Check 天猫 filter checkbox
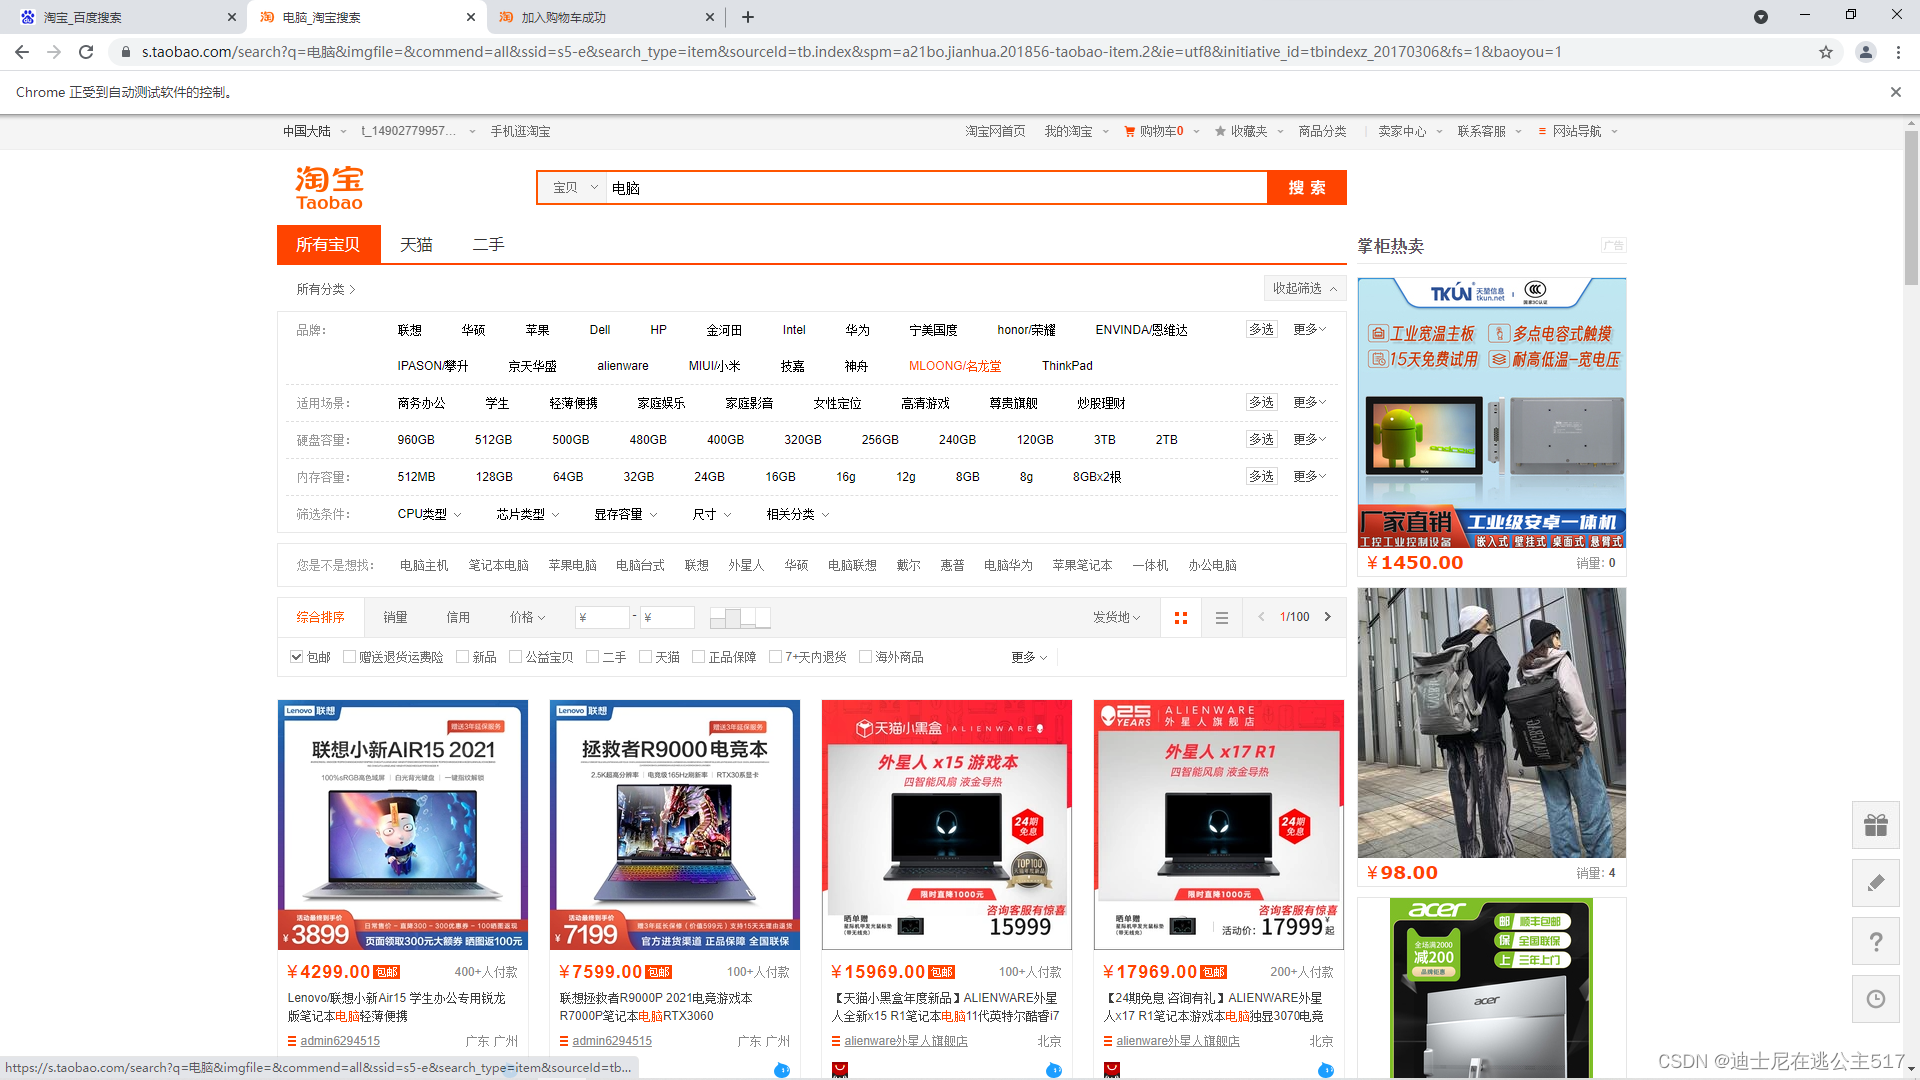Viewport: 1920px width, 1080px height. click(645, 657)
